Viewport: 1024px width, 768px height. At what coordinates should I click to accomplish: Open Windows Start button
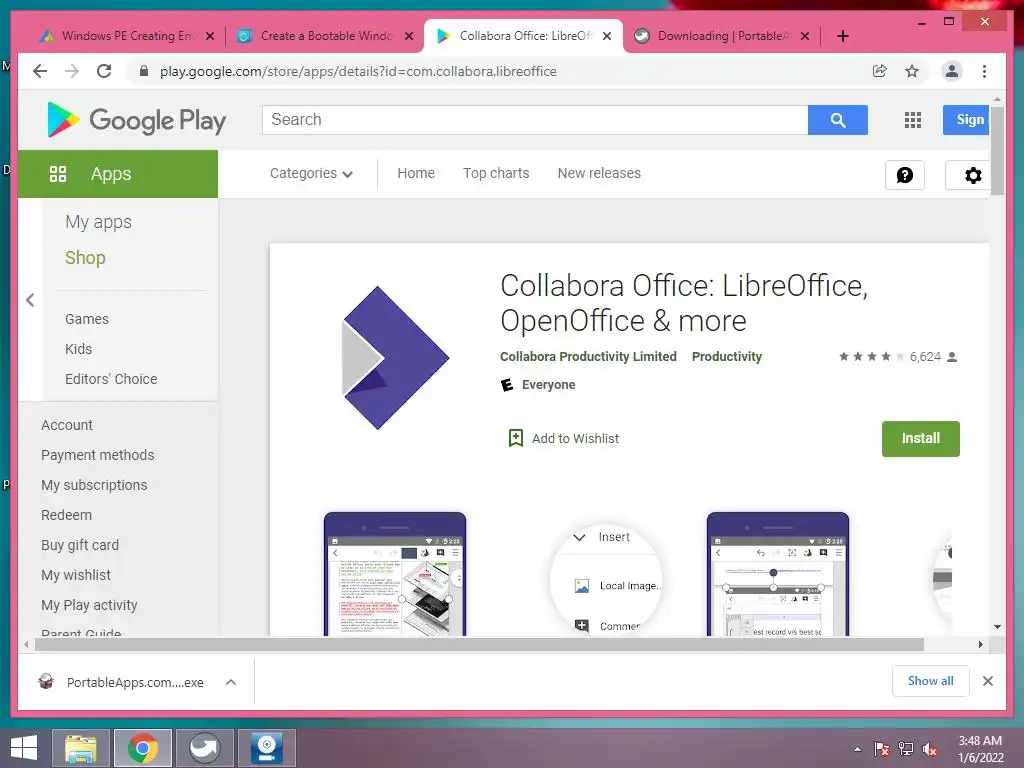(x=24, y=748)
